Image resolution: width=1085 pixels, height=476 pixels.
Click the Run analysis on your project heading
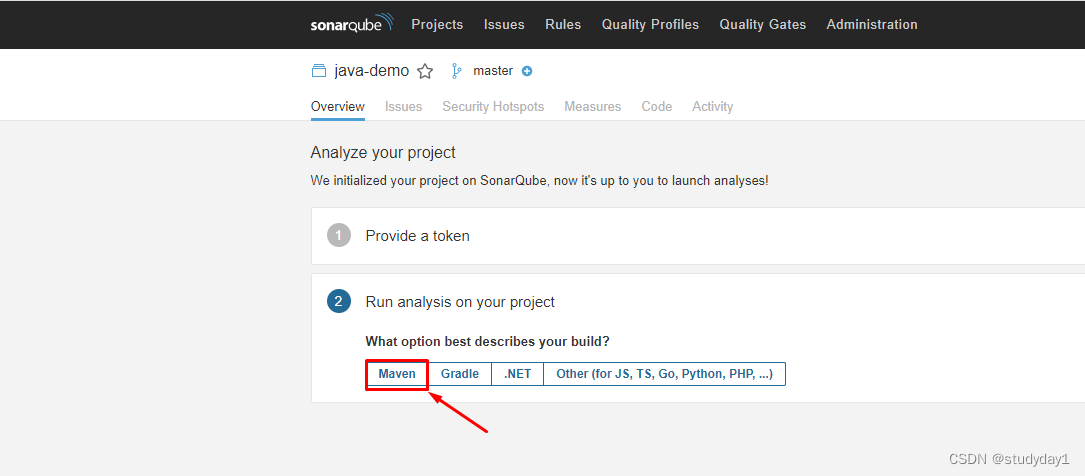(460, 302)
